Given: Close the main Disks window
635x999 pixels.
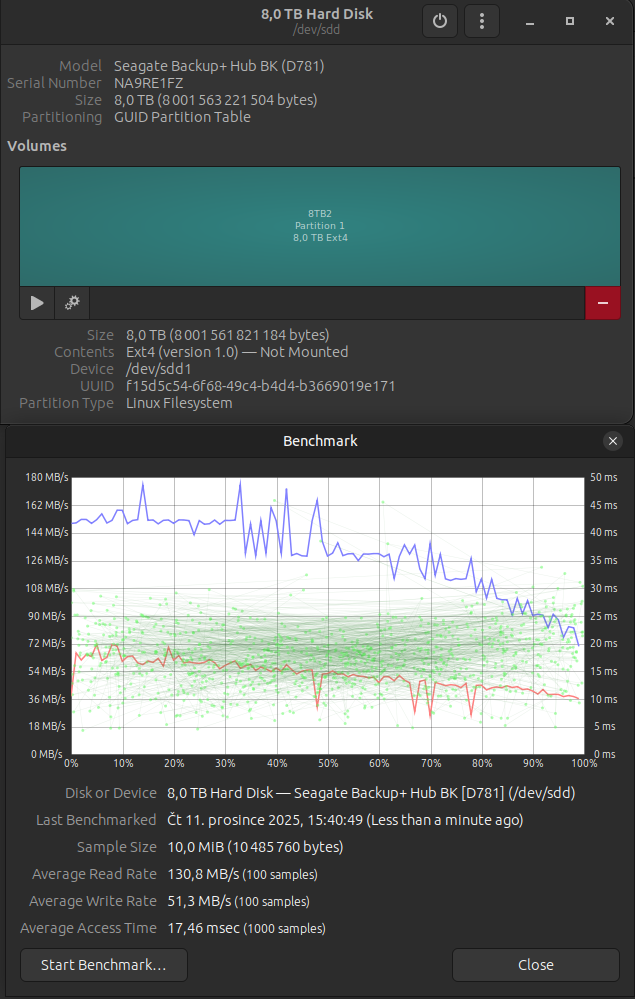Looking at the screenshot, I should pos(609,21).
